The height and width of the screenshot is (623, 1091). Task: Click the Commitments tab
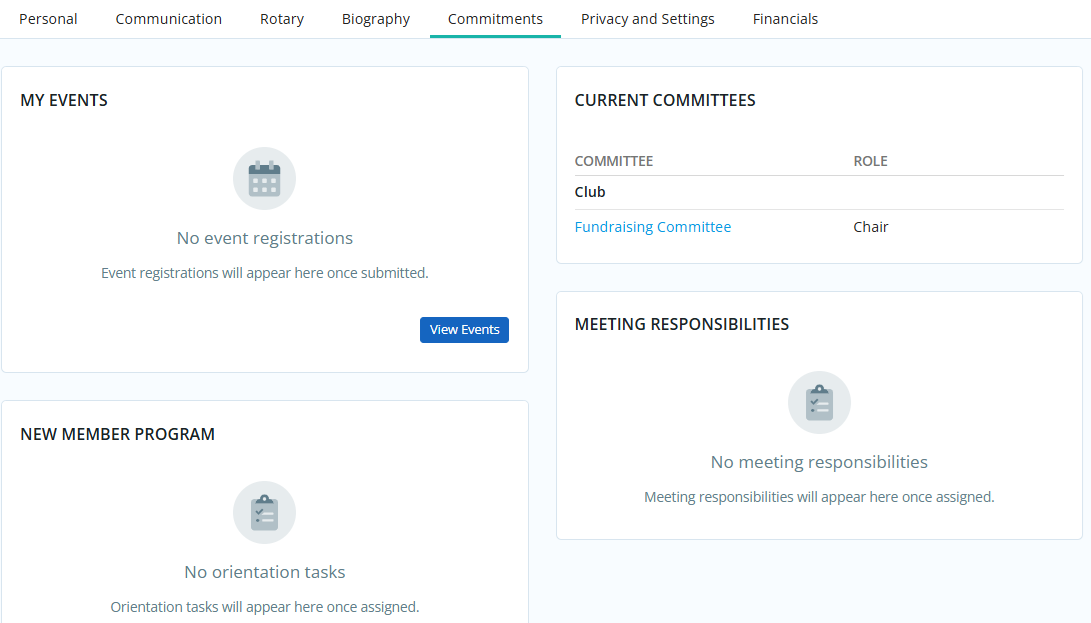click(495, 19)
